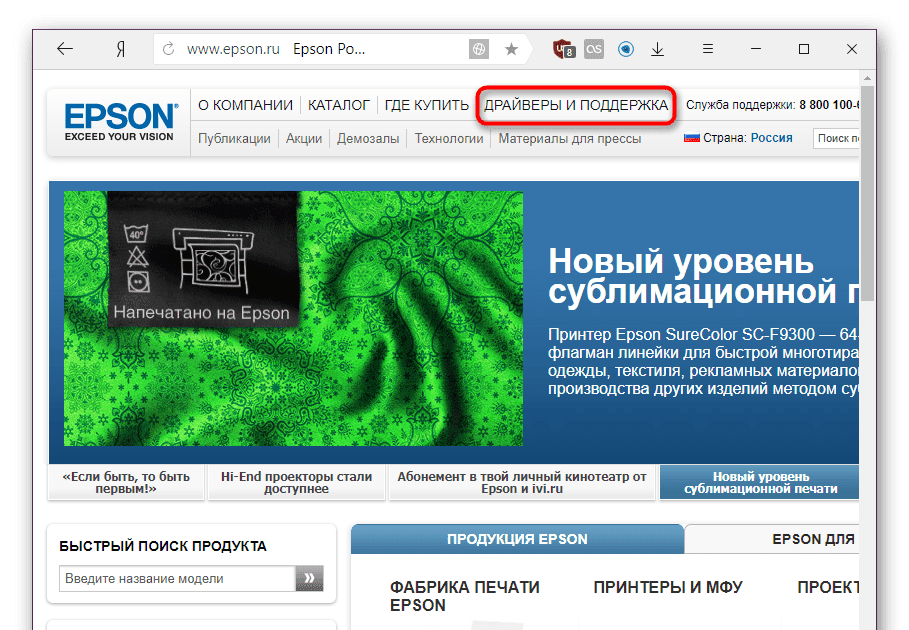
Task: Click the site search field Поиск
Action: pyautogui.click(x=836, y=138)
